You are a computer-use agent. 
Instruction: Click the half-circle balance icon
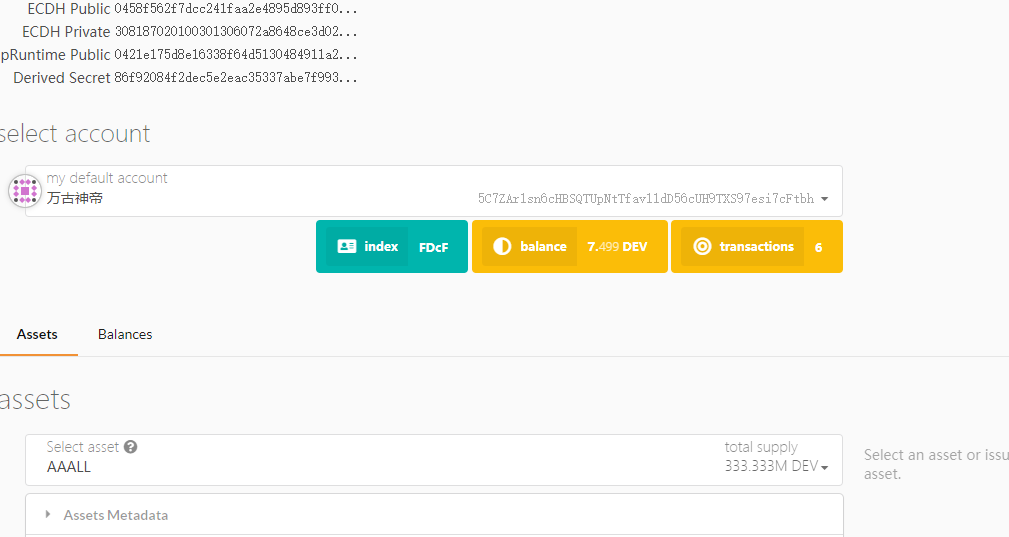[x=502, y=246]
